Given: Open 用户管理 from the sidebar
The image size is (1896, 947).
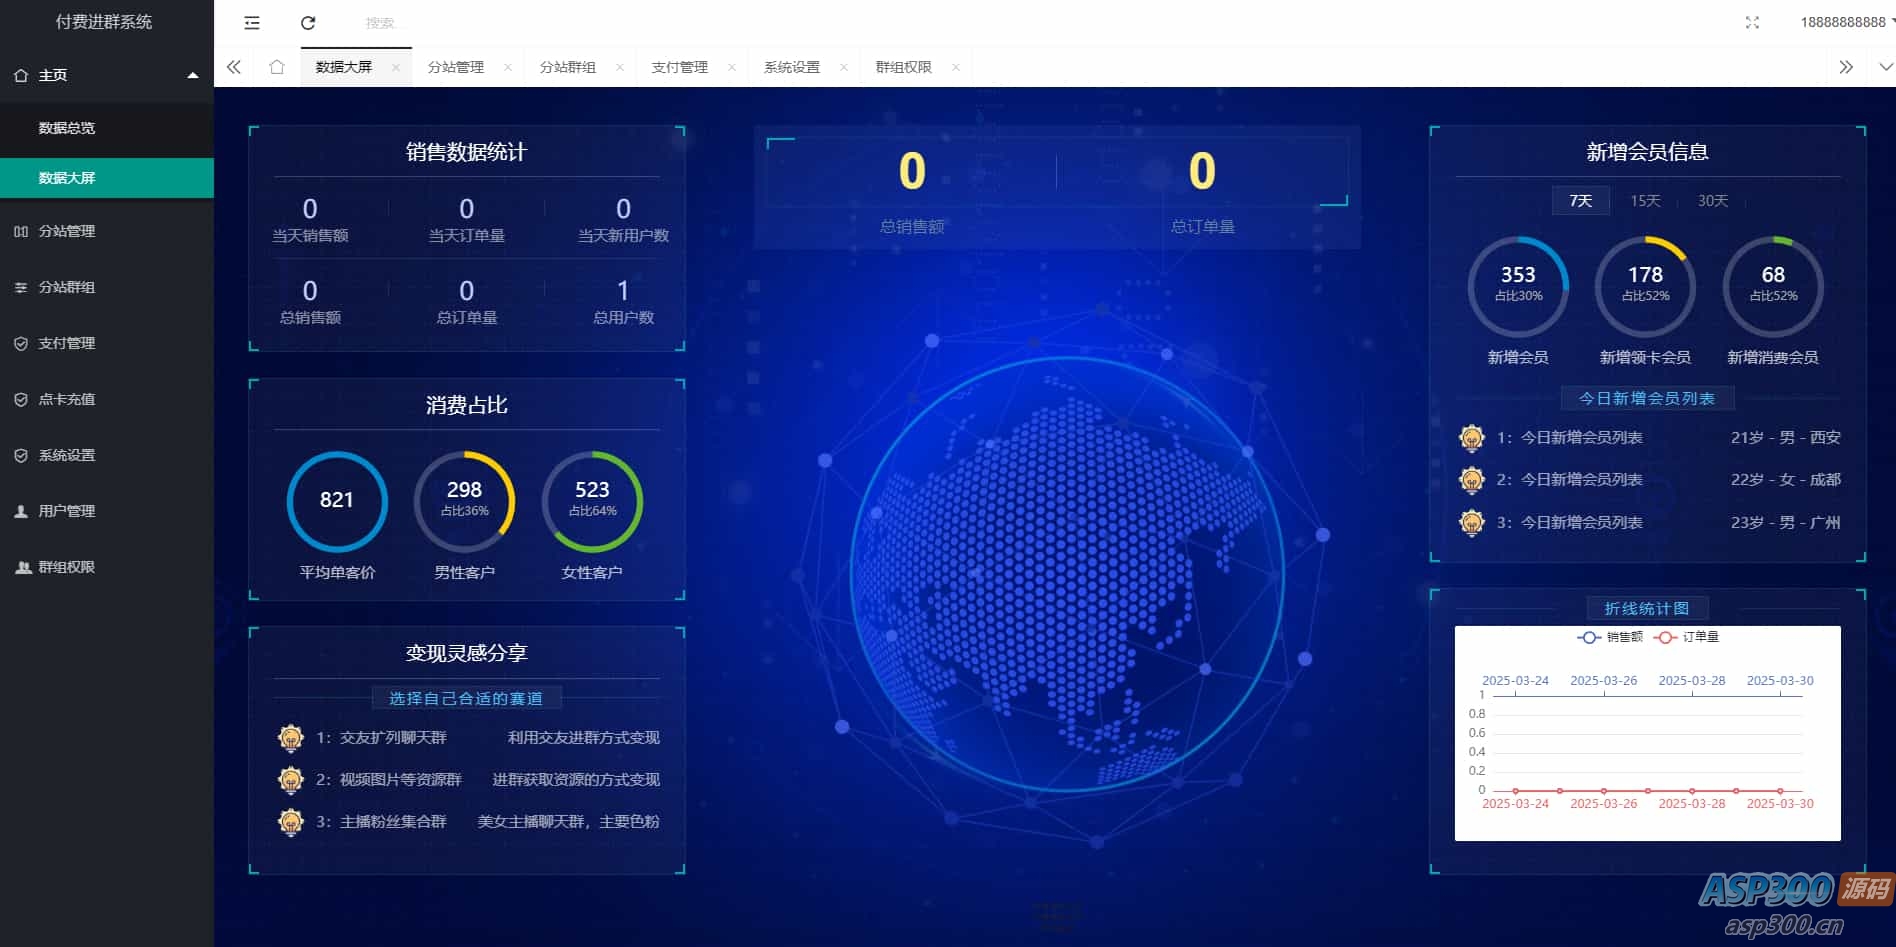Looking at the screenshot, I should tap(66, 511).
